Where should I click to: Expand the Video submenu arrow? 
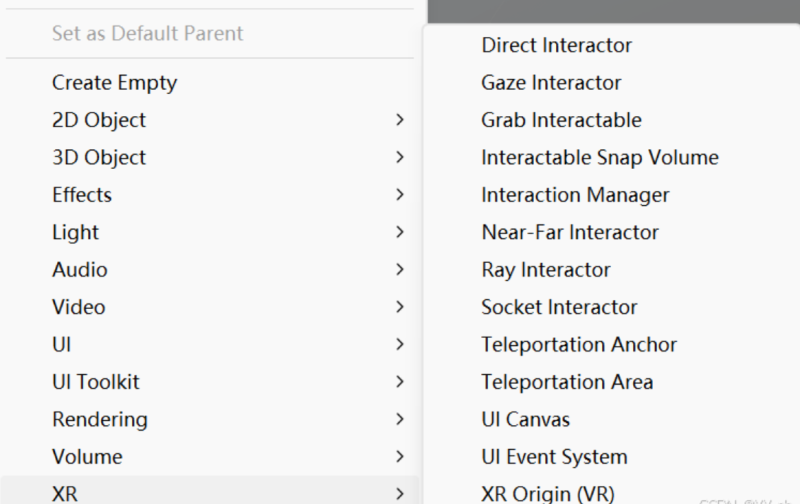[x=400, y=307]
